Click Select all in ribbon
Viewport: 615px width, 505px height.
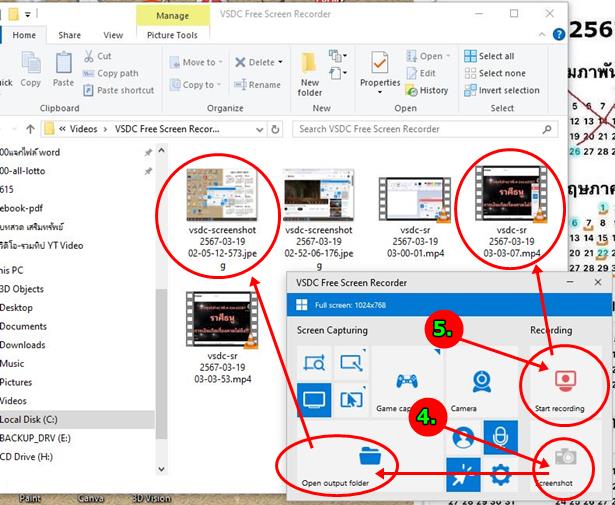(x=489, y=56)
